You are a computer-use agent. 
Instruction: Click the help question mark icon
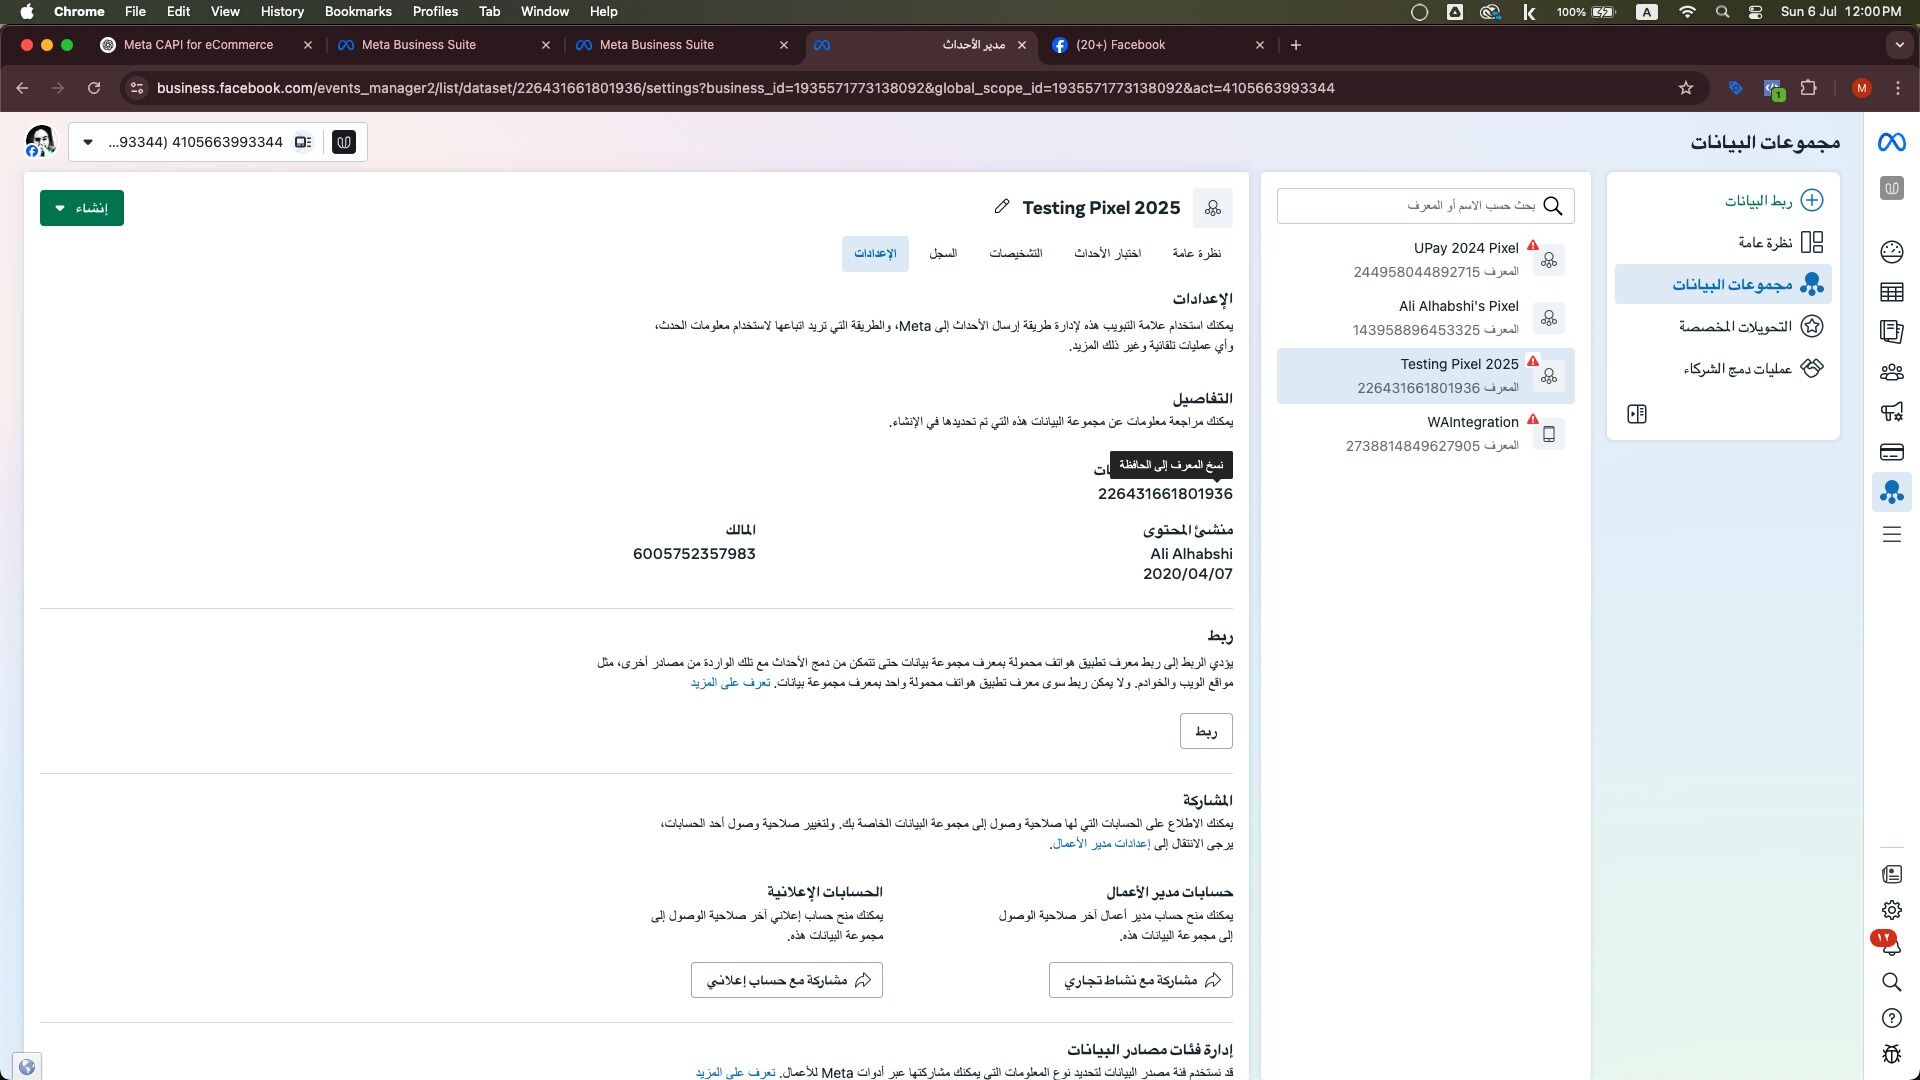[1891, 1018]
